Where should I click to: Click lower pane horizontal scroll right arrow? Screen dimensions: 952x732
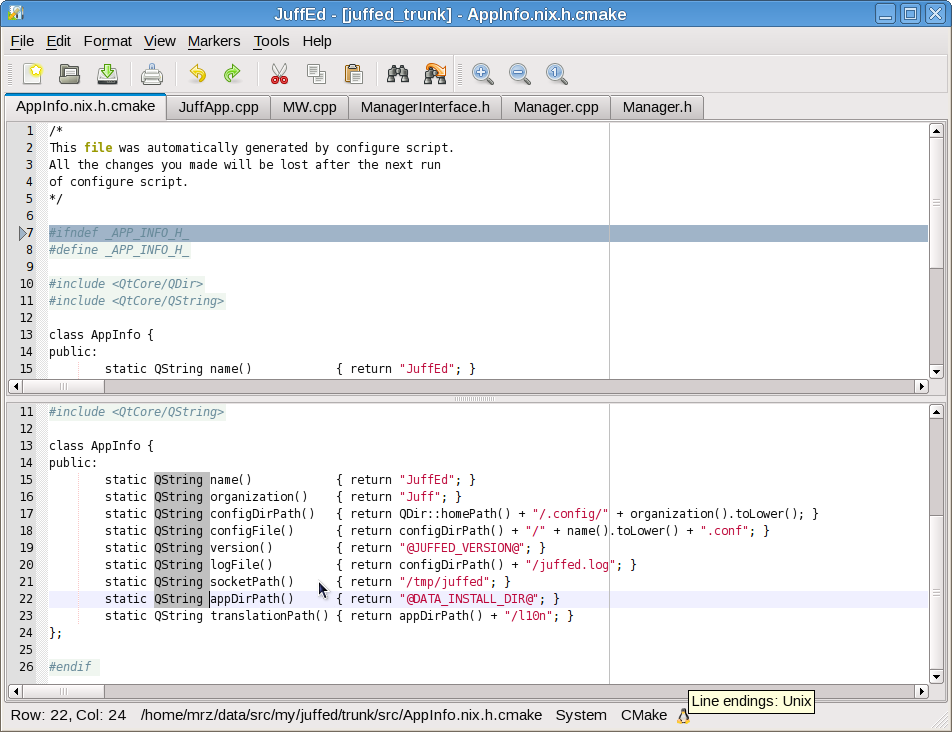coord(921,691)
